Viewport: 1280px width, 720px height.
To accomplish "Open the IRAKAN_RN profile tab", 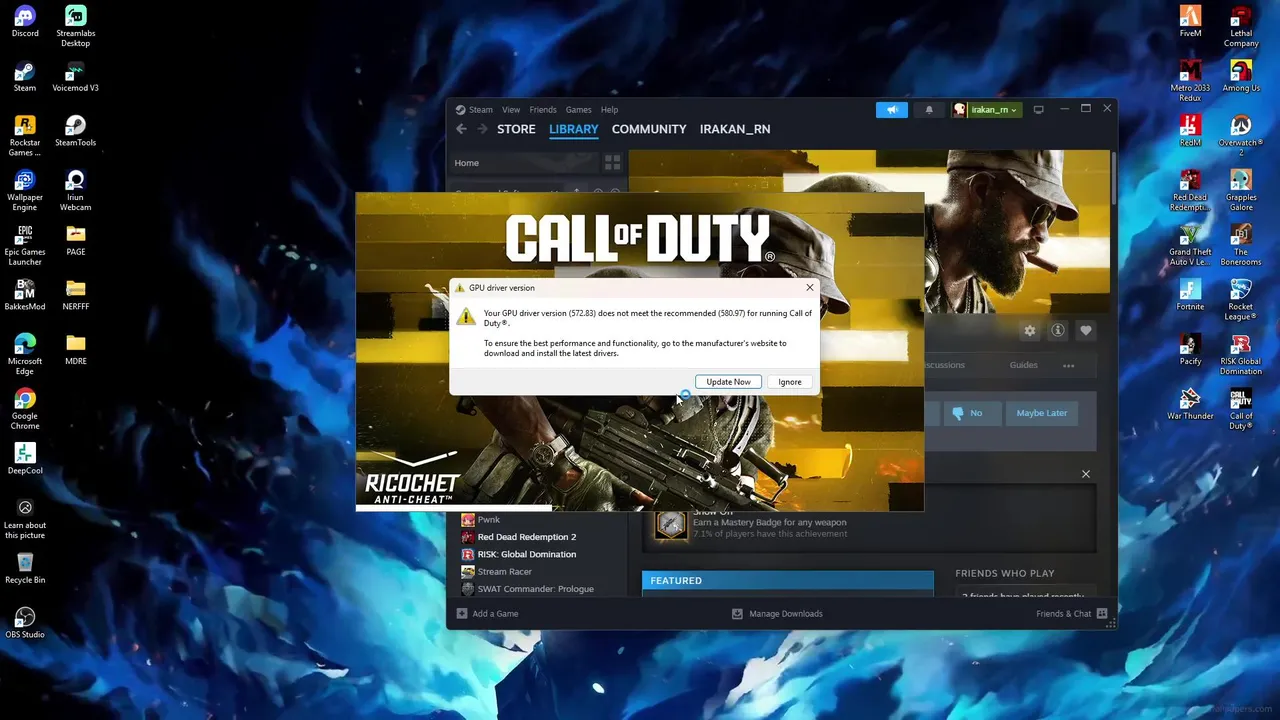I will point(735,129).
